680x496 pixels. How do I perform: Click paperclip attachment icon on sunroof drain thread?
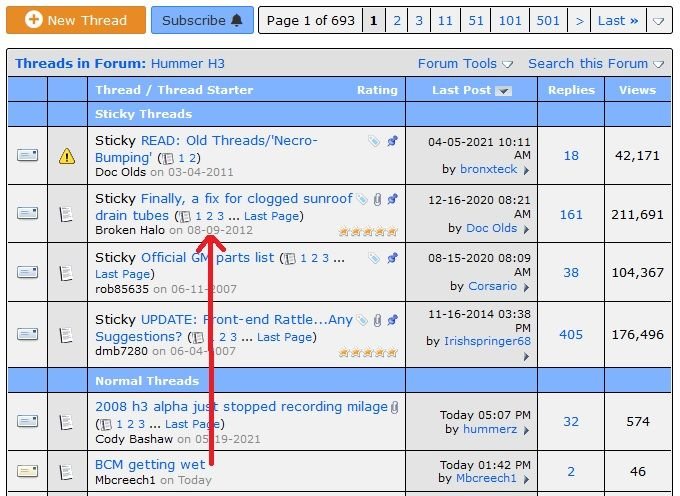click(377, 200)
